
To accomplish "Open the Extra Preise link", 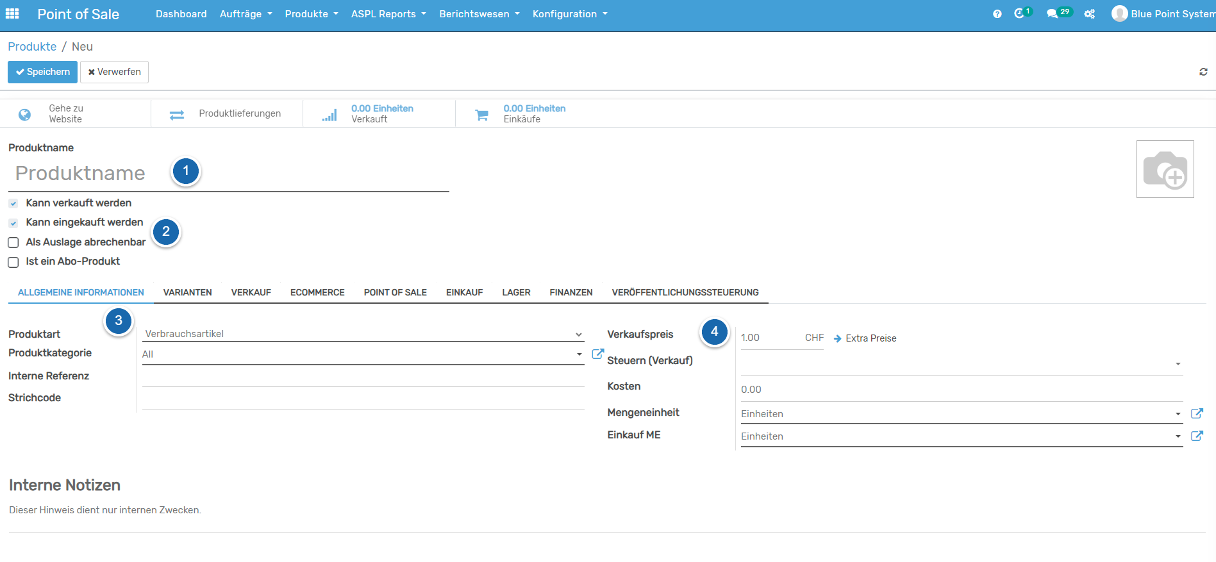I will click(865, 338).
